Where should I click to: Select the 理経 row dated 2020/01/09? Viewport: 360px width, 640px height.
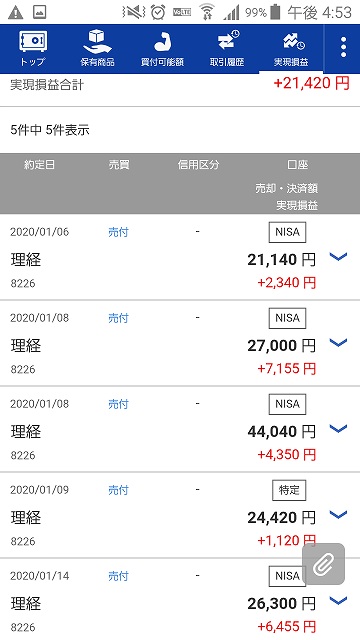click(180, 515)
